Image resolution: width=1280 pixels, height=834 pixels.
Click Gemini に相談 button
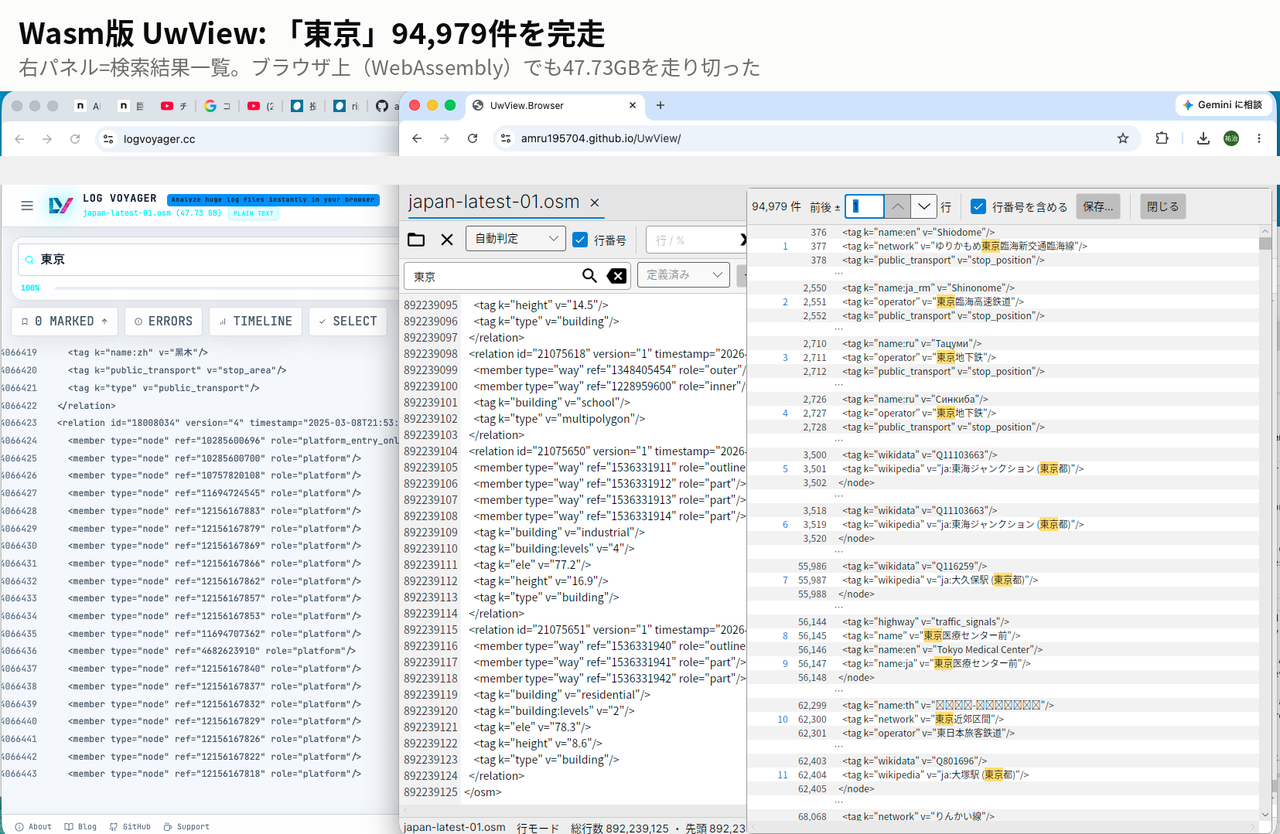[1222, 105]
